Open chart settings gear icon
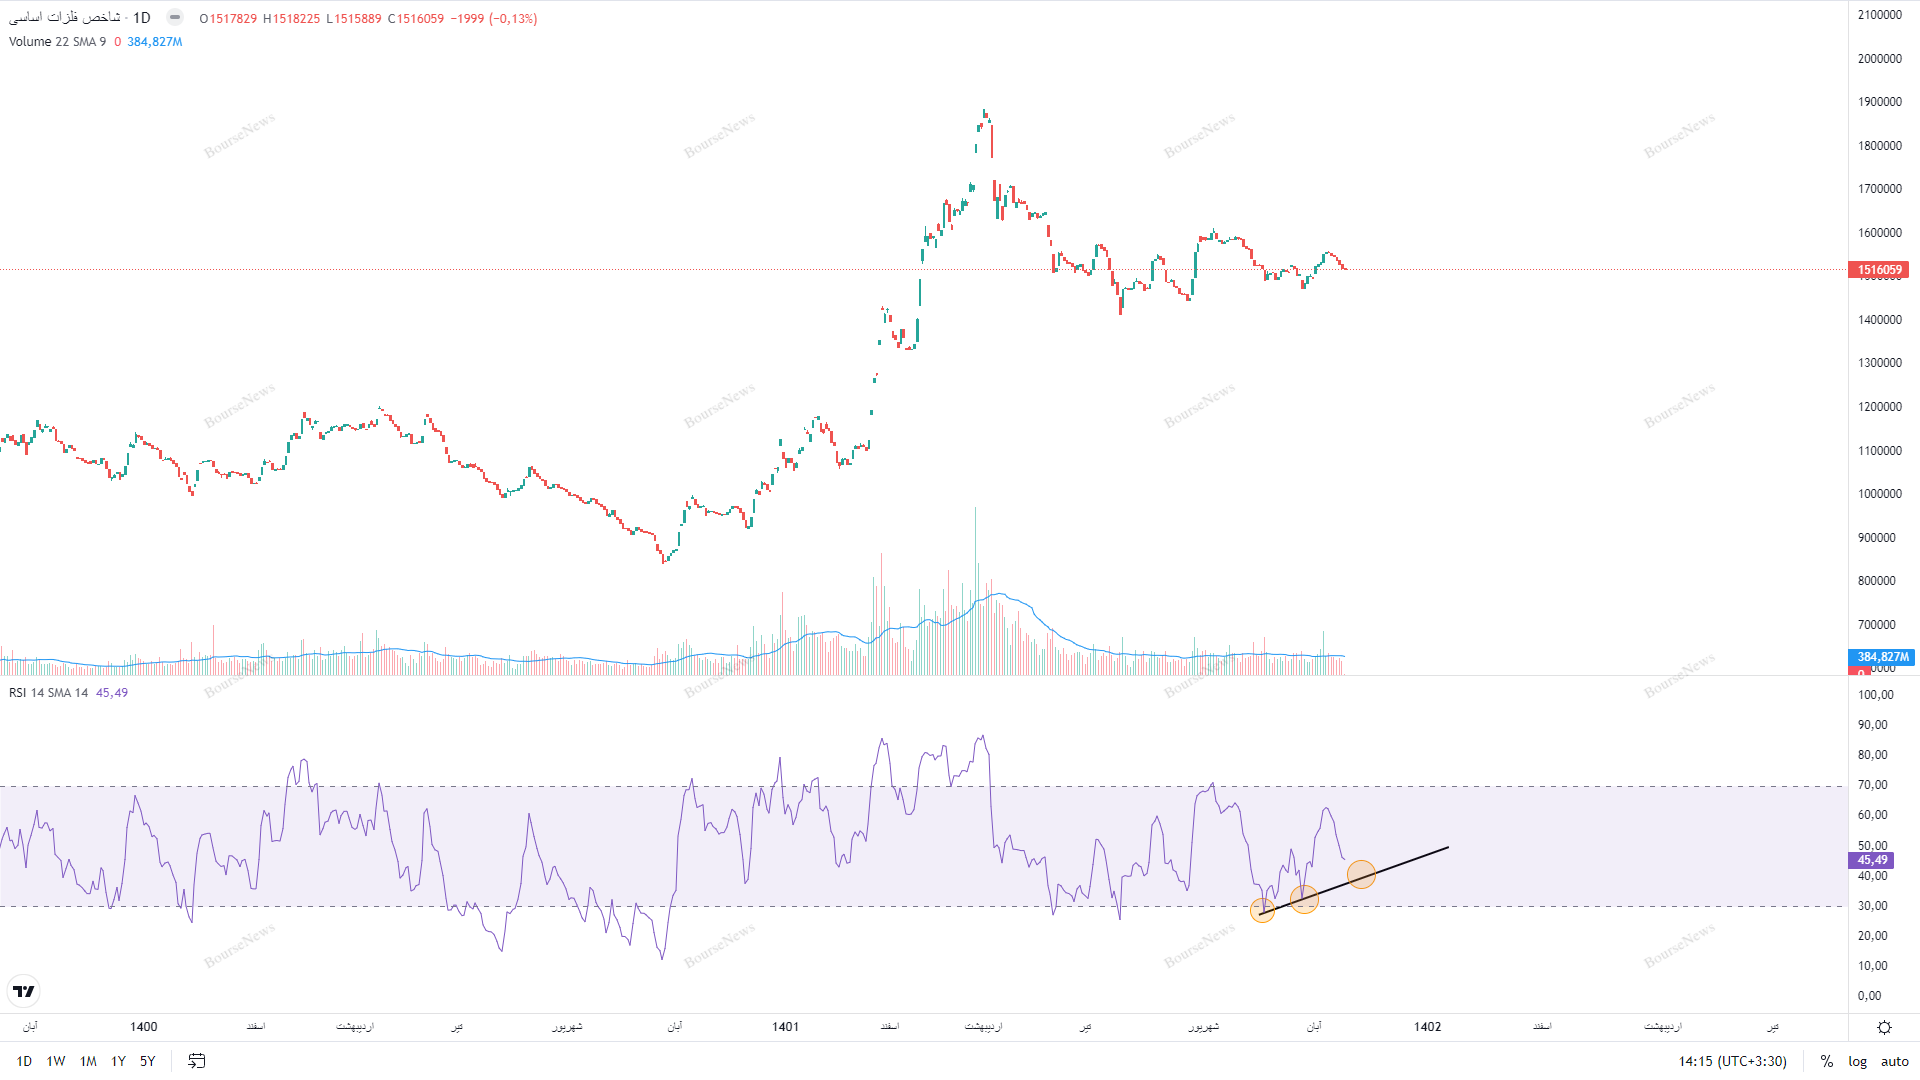This screenshot has height=1080, width=1920. click(x=1884, y=1027)
